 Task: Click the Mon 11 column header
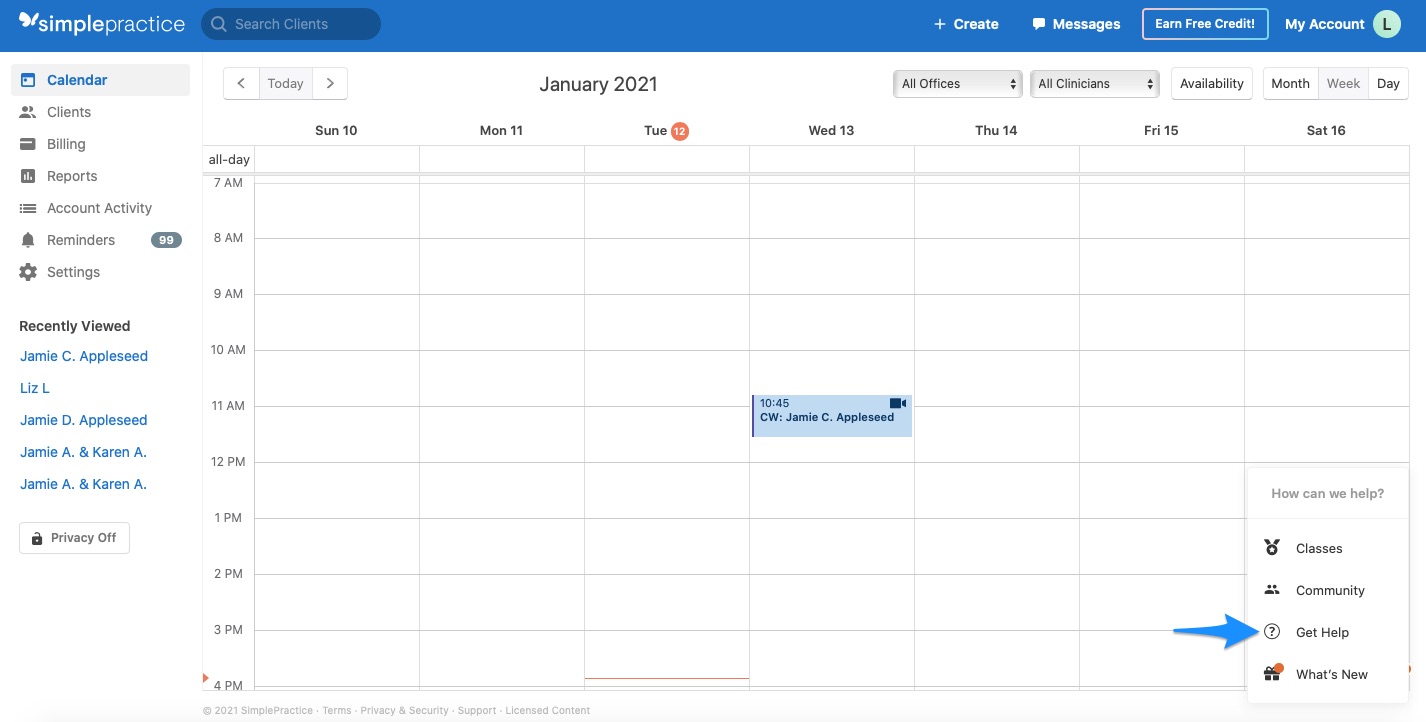(x=501, y=131)
